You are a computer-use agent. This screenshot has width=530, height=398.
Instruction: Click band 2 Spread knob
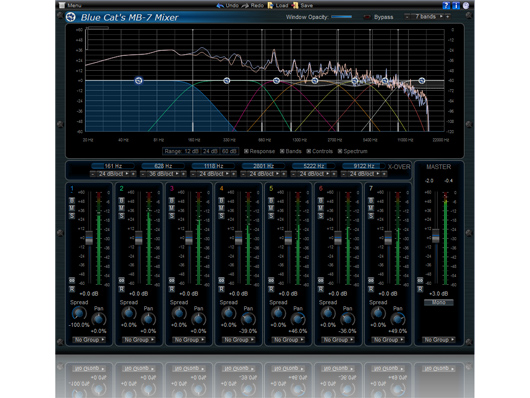click(x=128, y=313)
